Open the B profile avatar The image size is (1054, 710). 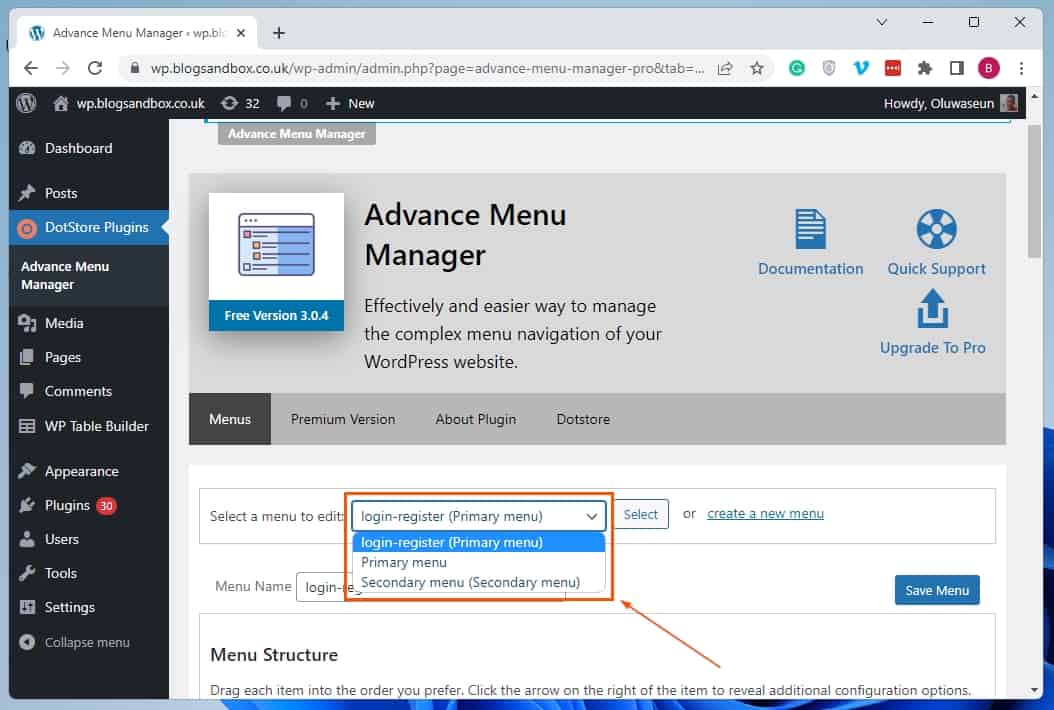click(x=988, y=68)
